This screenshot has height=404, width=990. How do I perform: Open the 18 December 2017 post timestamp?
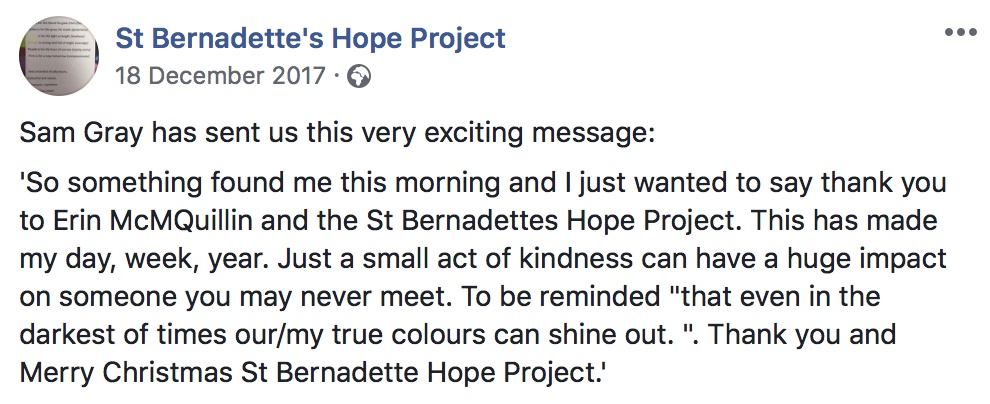(220, 77)
